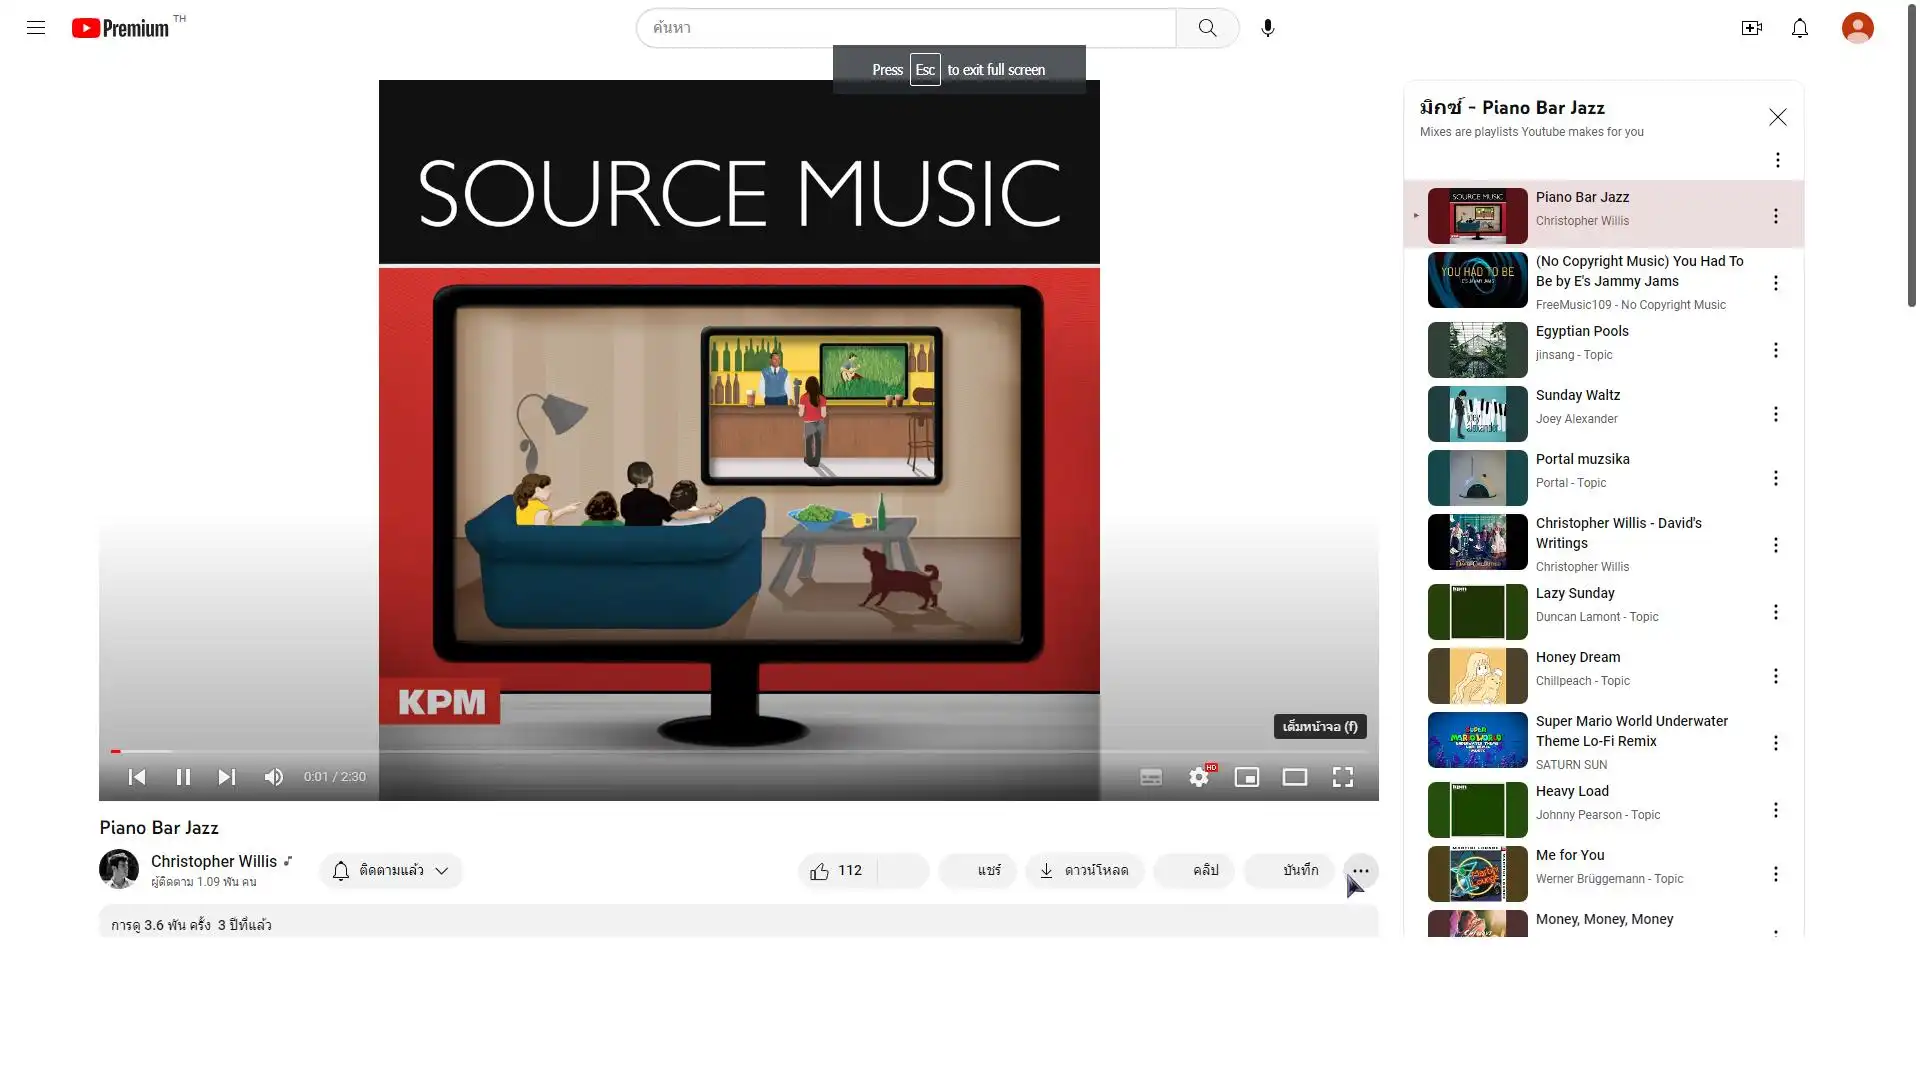Enable the miniplayer mode icon
The height and width of the screenshot is (1080, 1920).
pos(1246,777)
